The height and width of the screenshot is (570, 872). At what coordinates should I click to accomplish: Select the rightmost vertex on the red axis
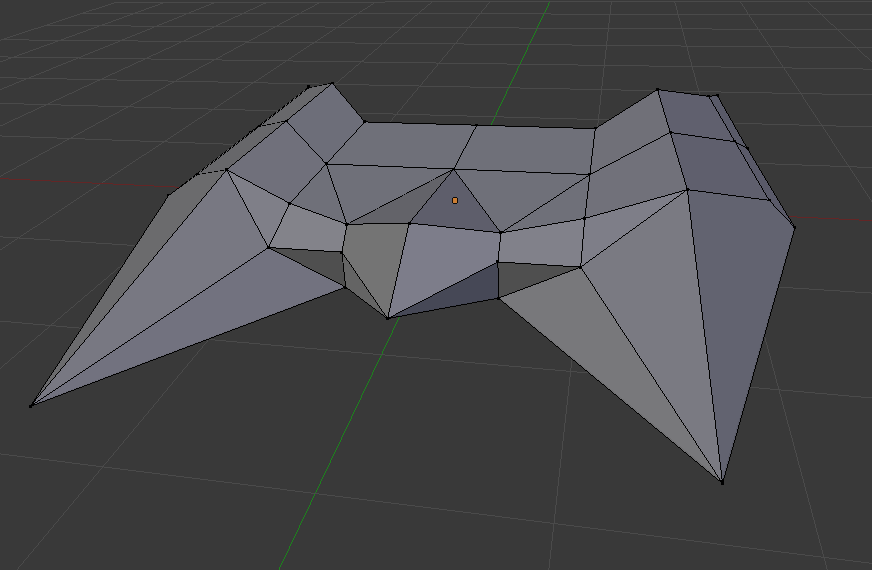coord(794,227)
